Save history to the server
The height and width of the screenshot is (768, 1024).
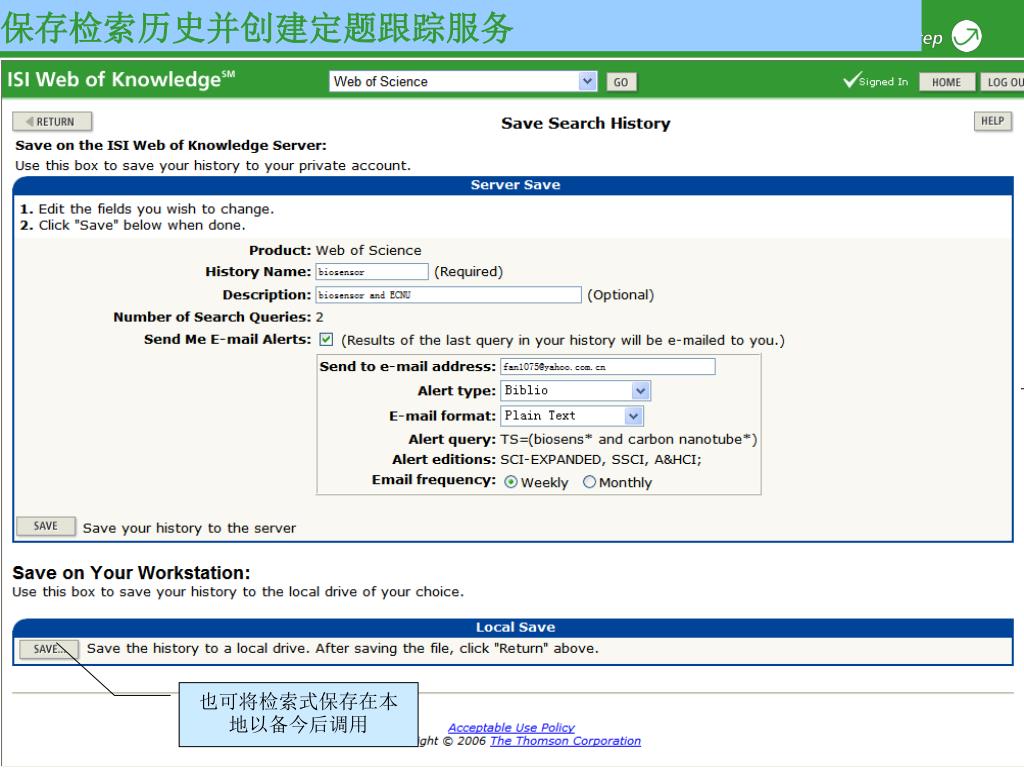tap(46, 526)
